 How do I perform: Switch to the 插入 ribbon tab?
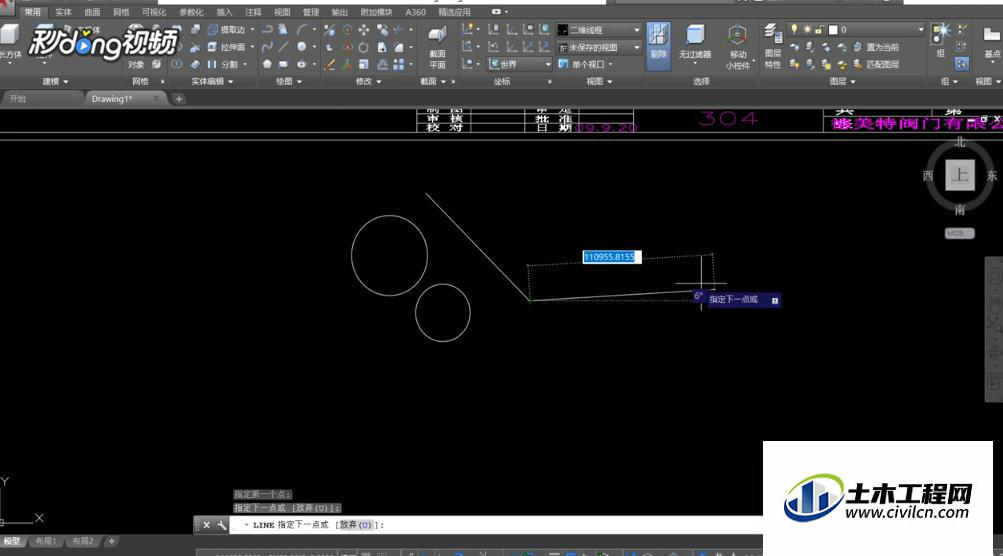click(225, 12)
